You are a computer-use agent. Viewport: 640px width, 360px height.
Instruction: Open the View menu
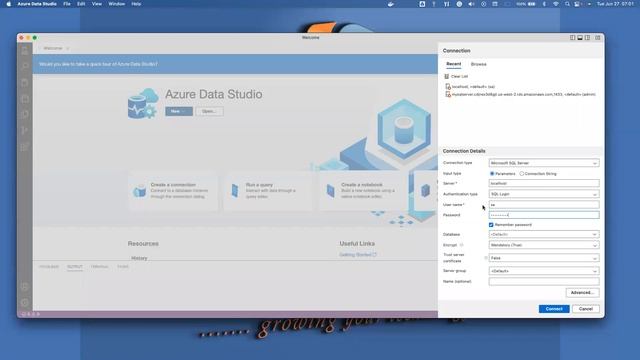[97, 4]
